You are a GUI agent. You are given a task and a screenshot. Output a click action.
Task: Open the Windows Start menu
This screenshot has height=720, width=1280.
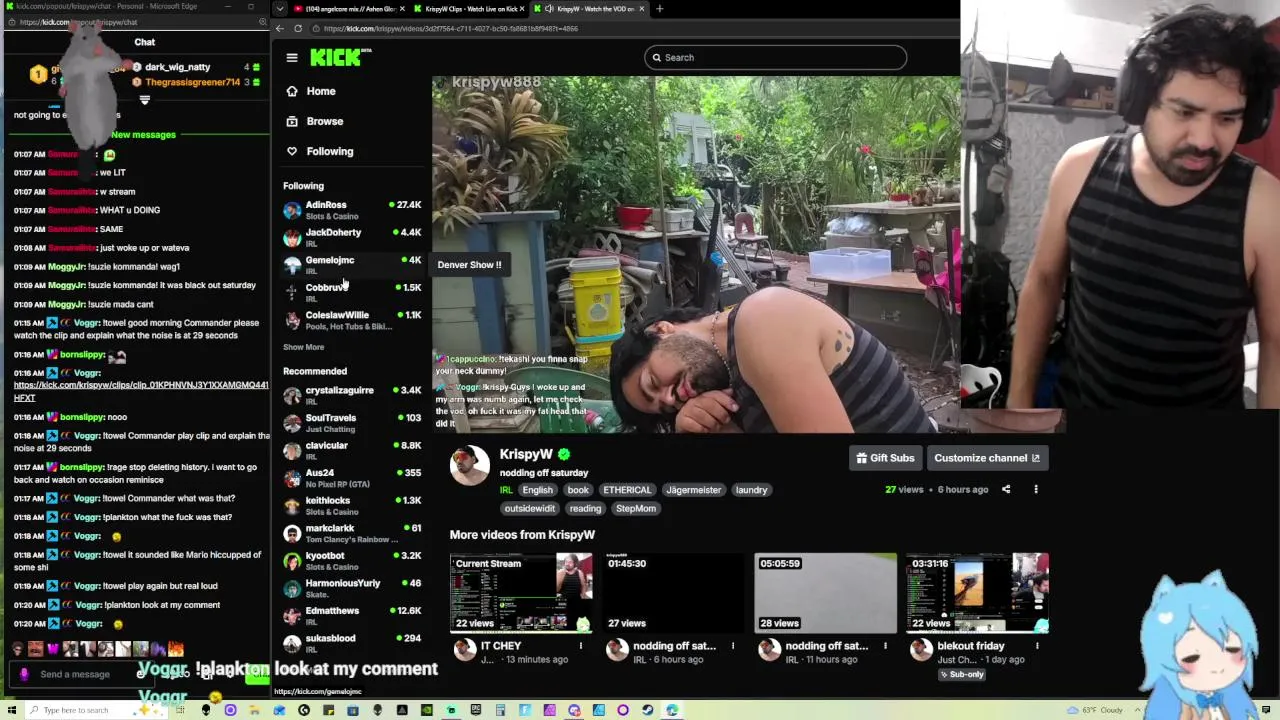pyautogui.click(x=12, y=710)
